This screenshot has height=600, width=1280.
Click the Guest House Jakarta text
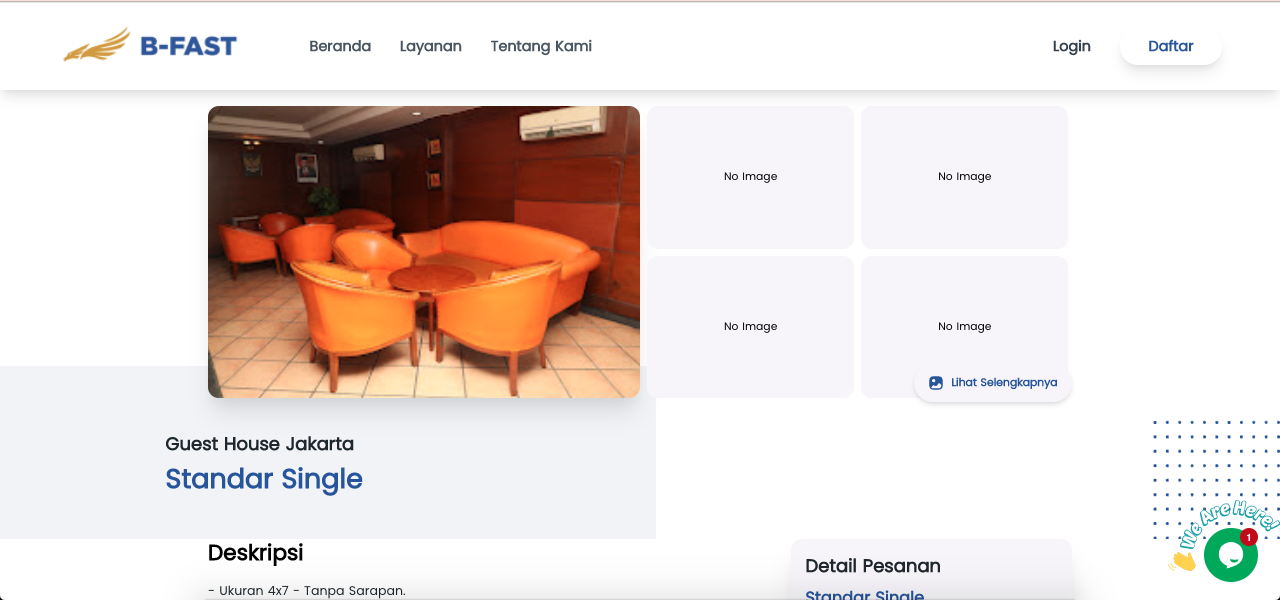click(x=260, y=444)
